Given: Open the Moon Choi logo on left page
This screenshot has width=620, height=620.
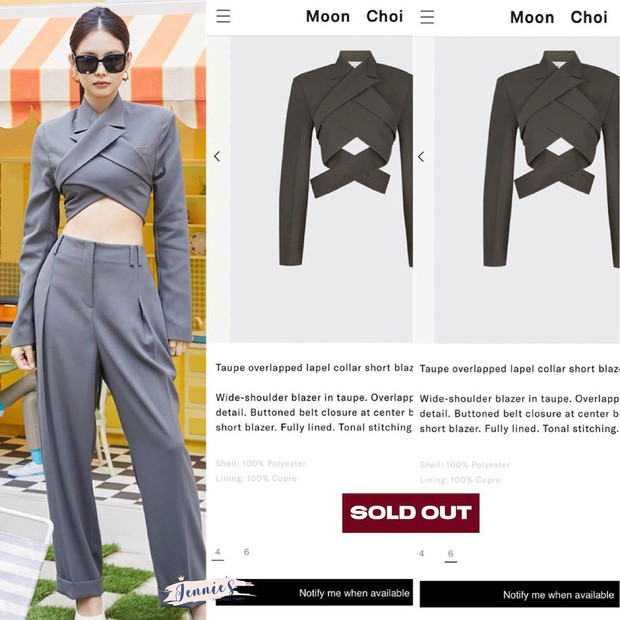Looking at the screenshot, I should coord(354,16).
